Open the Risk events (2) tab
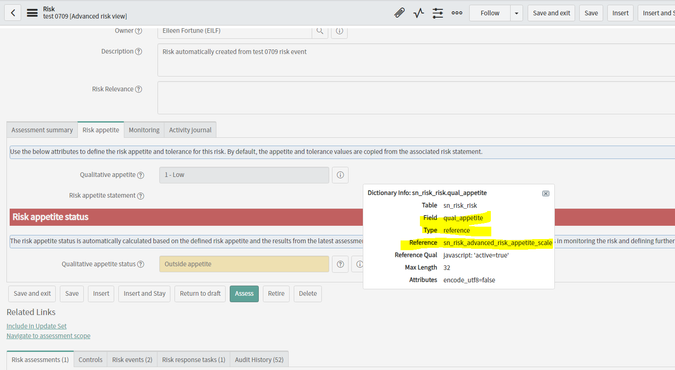Viewport: 675px width, 370px height. click(132, 360)
